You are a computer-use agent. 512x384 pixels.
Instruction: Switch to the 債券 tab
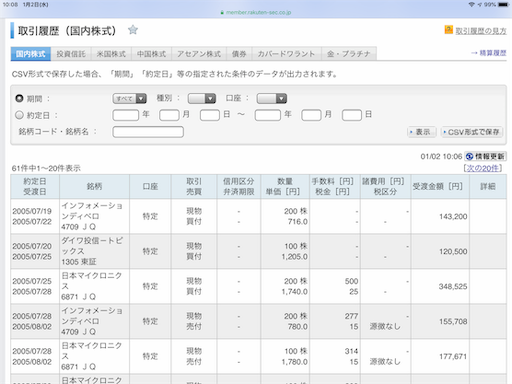click(x=239, y=54)
